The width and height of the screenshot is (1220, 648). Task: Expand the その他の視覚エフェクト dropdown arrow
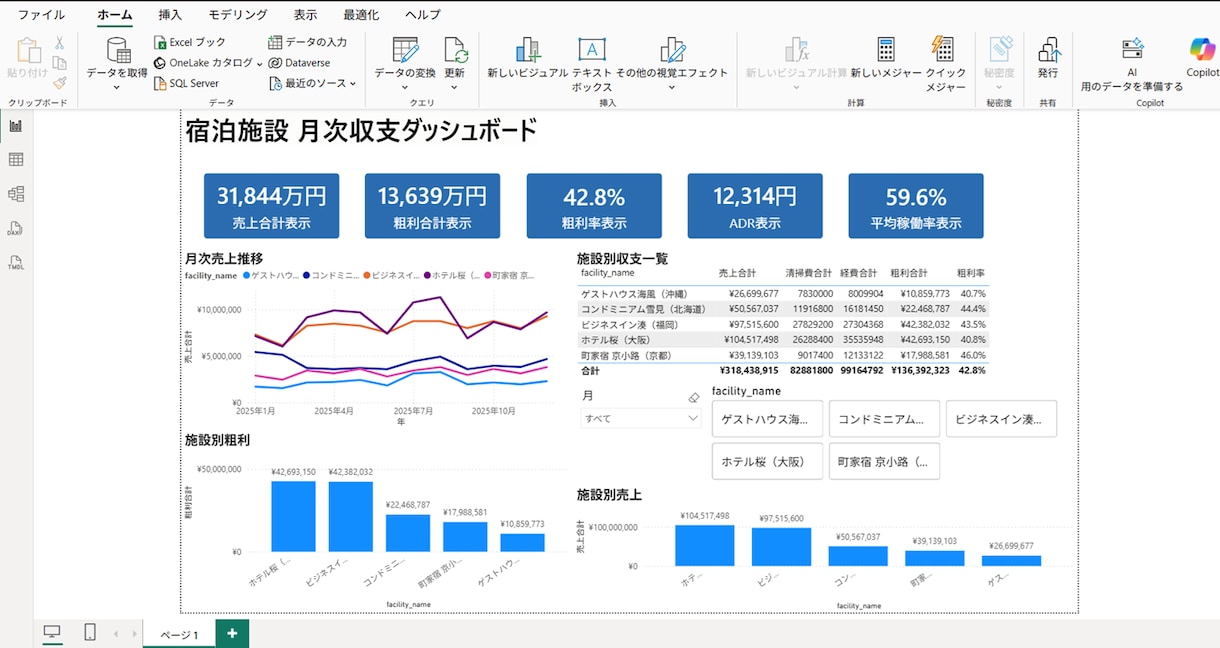(671, 87)
